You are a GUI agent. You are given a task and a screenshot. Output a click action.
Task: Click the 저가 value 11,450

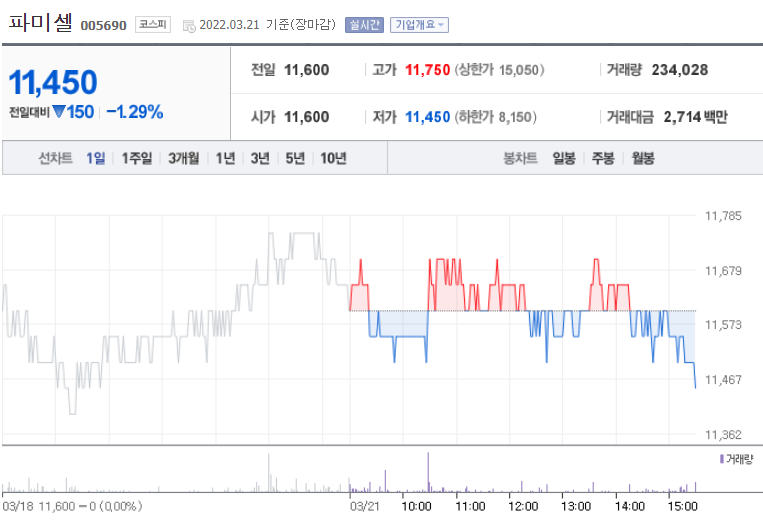point(428,117)
